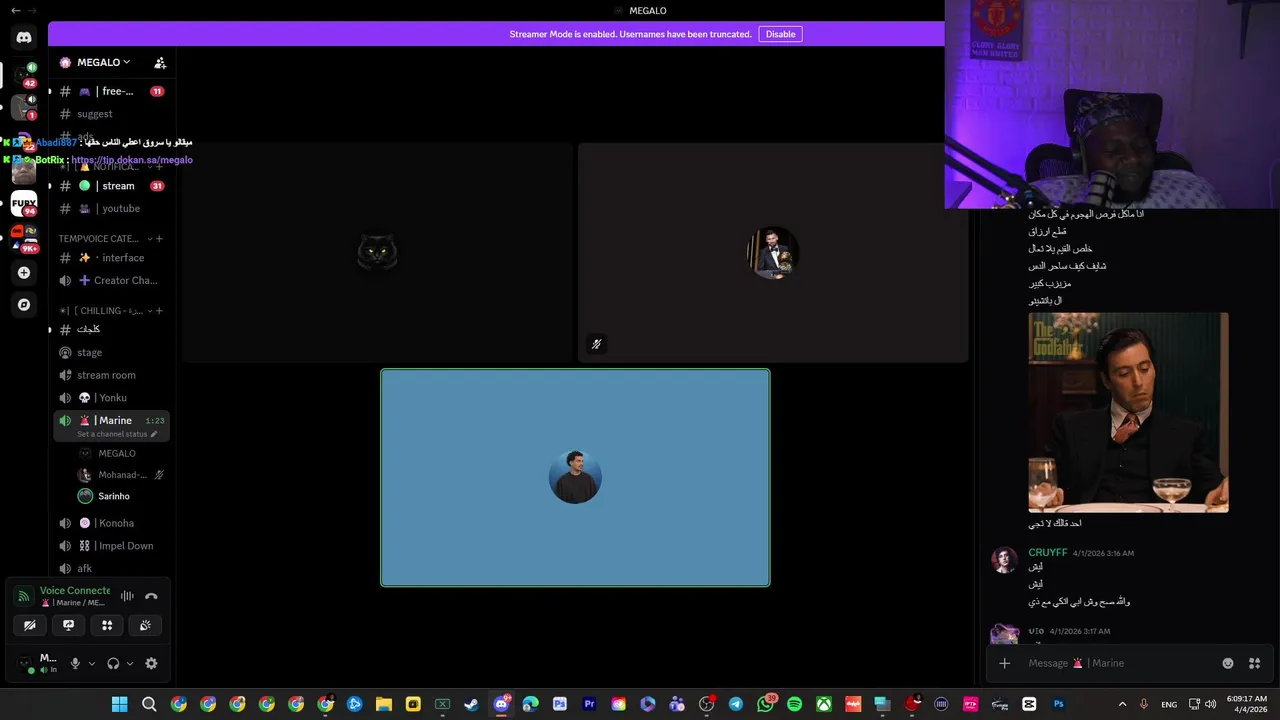This screenshot has height=720, width=1280.
Task: Open User Settings gear icon
Action: tap(151, 663)
